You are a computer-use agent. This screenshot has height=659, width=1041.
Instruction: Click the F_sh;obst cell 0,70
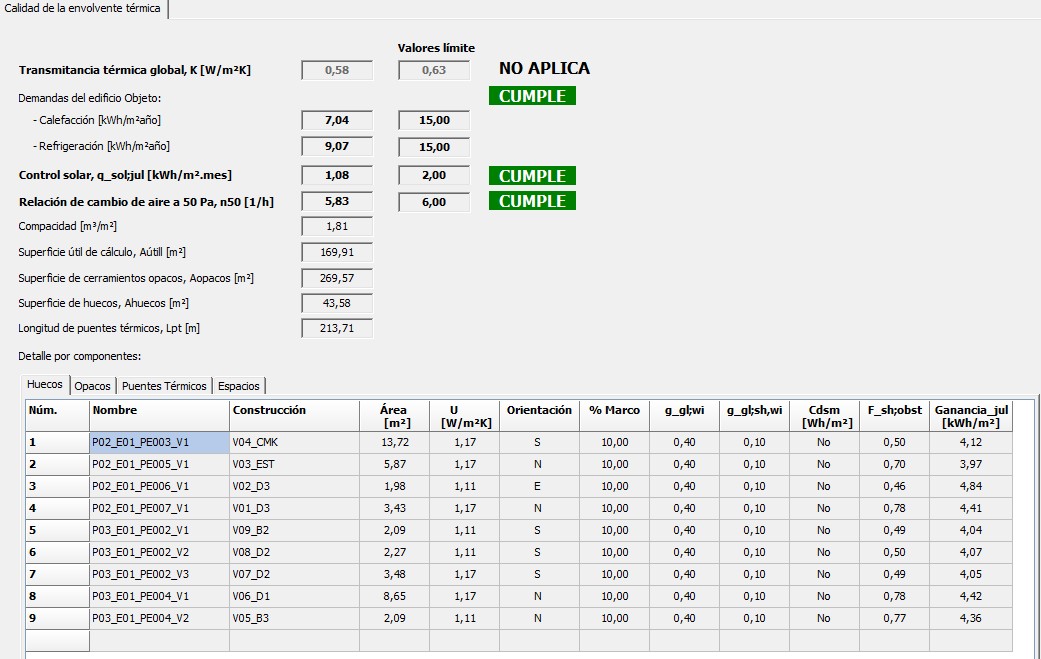[x=894, y=464]
